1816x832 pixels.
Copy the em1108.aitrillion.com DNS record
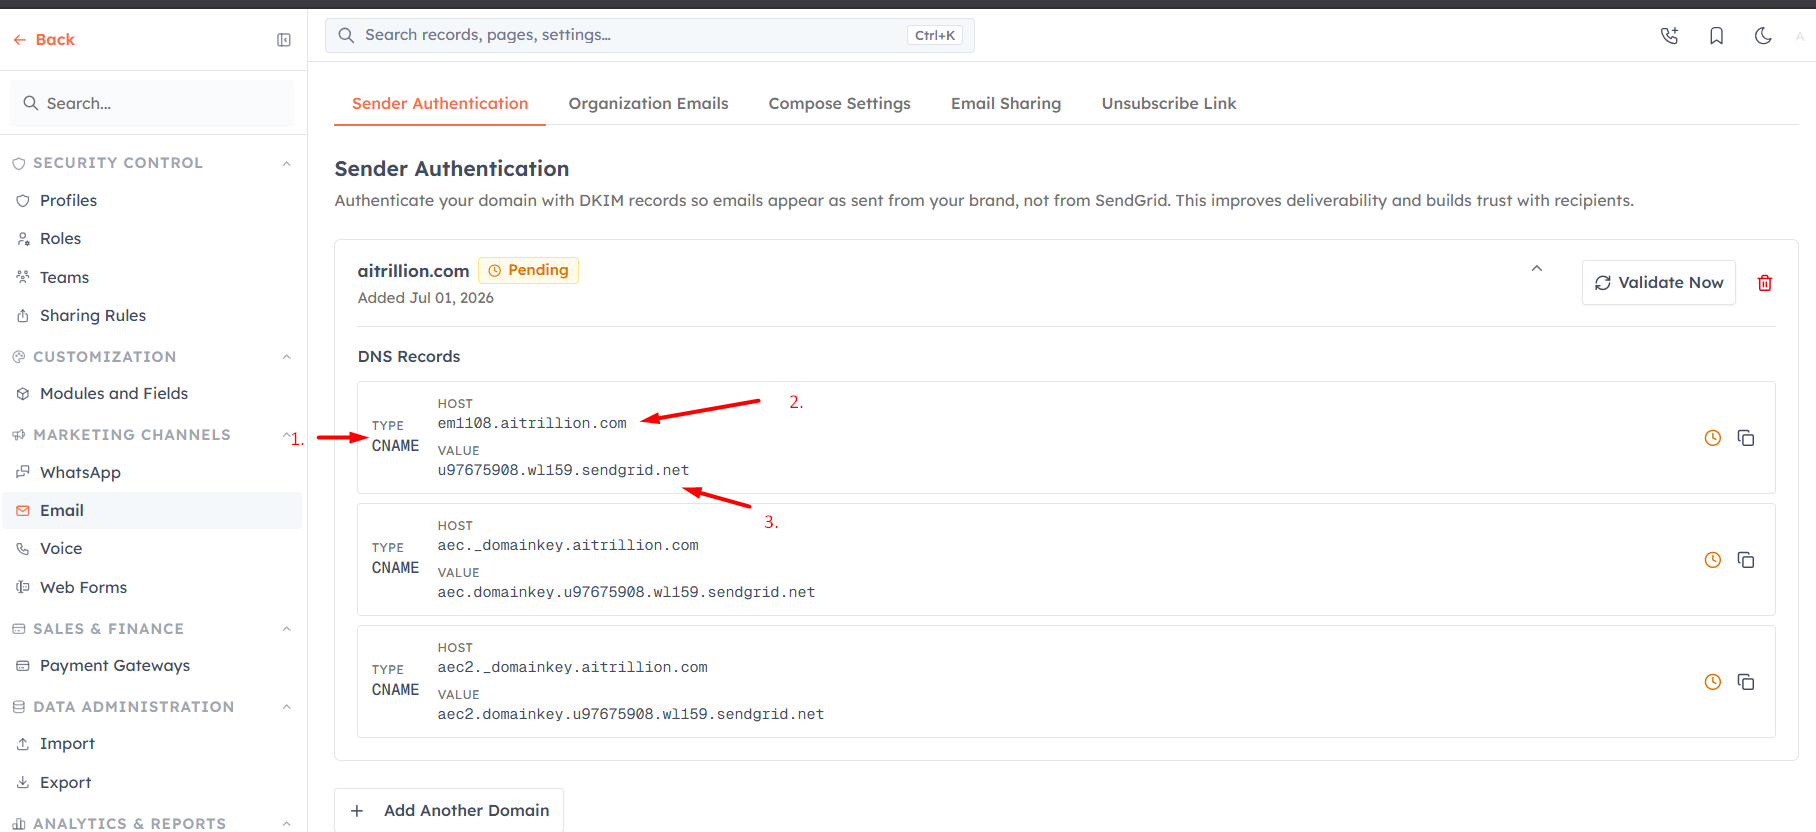coord(1746,438)
